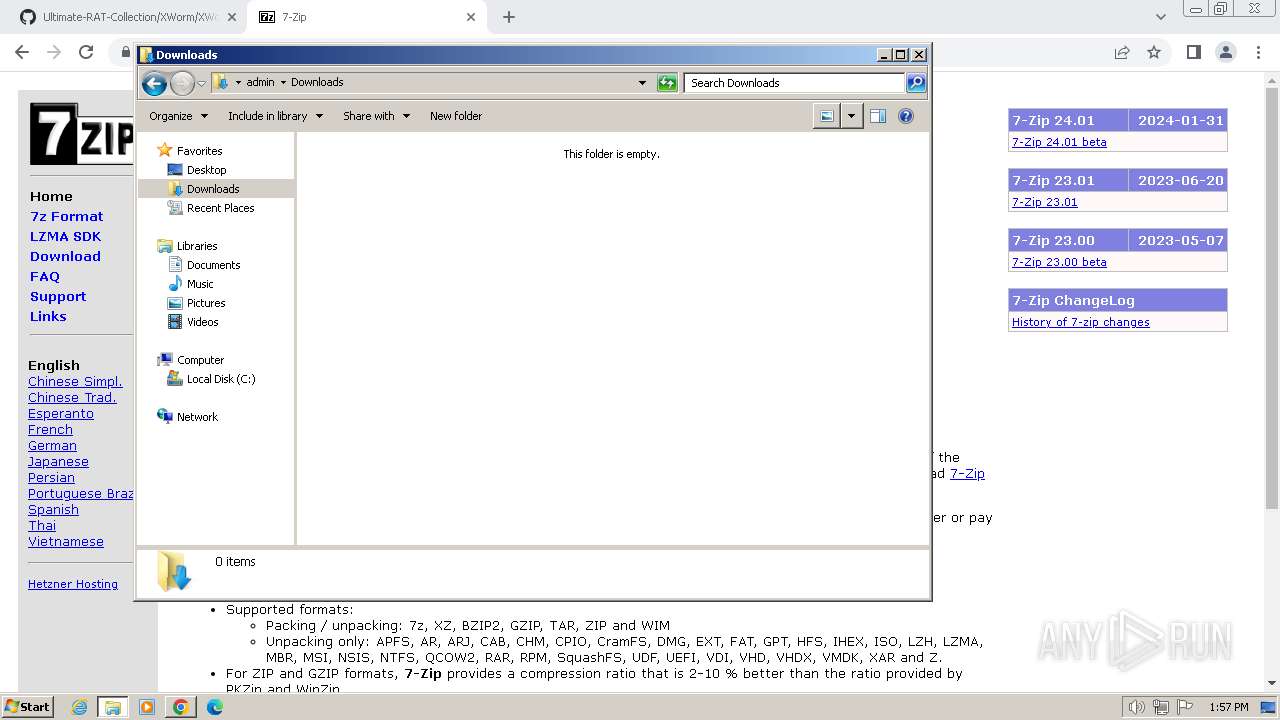The width and height of the screenshot is (1280, 720).
Task: Bookmark this page star icon
Action: pyautogui.click(x=1154, y=52)
